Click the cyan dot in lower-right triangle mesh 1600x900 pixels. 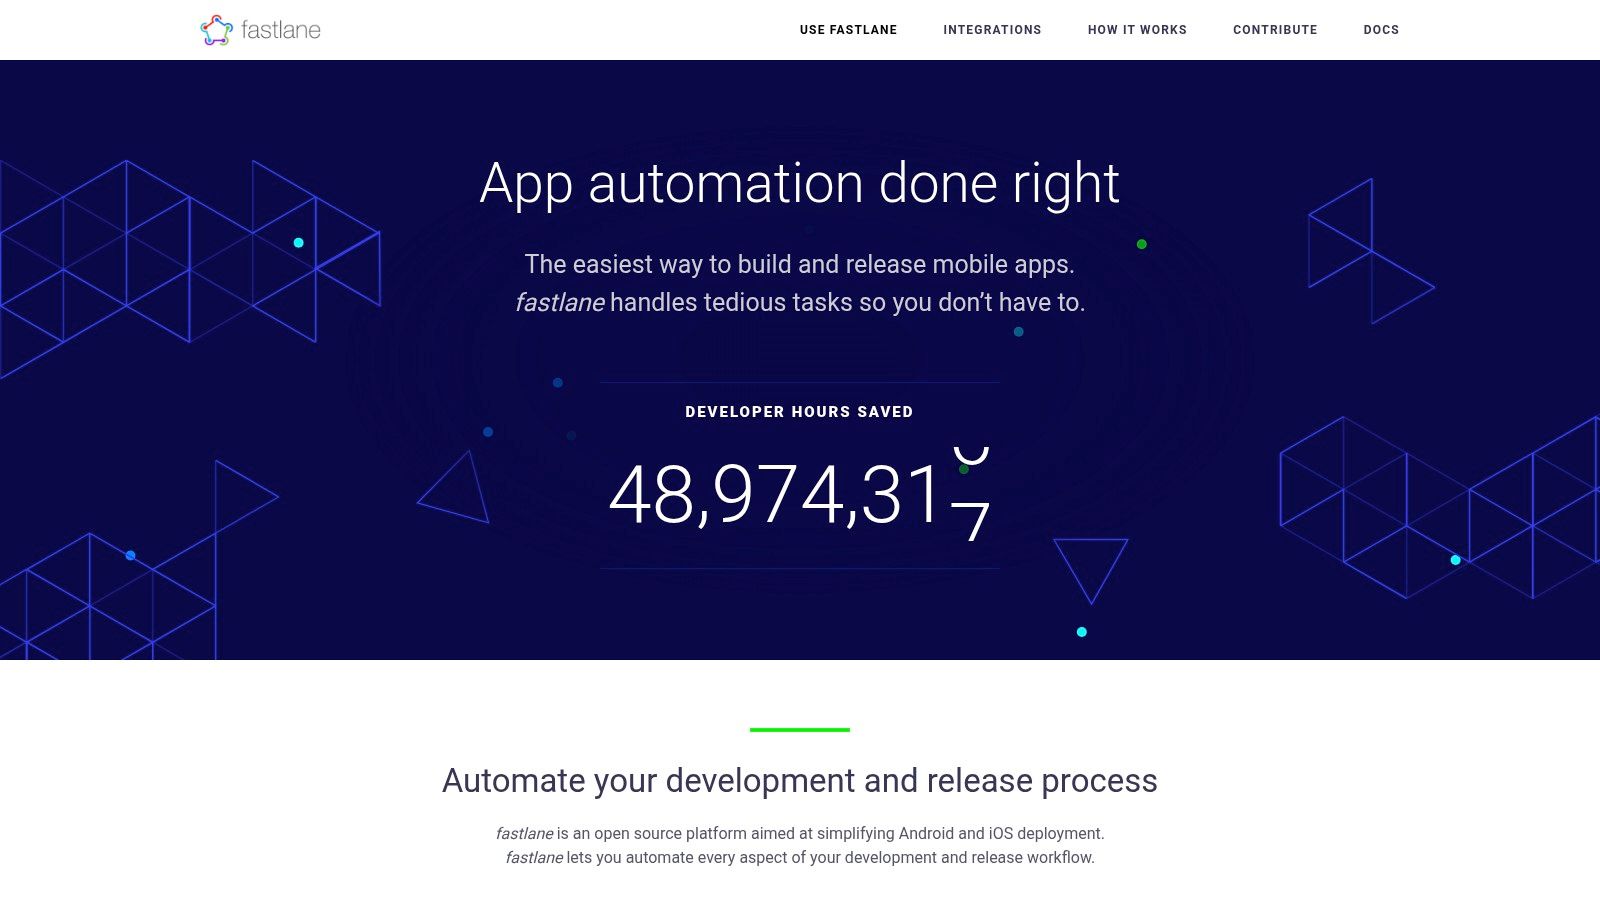1455,560
